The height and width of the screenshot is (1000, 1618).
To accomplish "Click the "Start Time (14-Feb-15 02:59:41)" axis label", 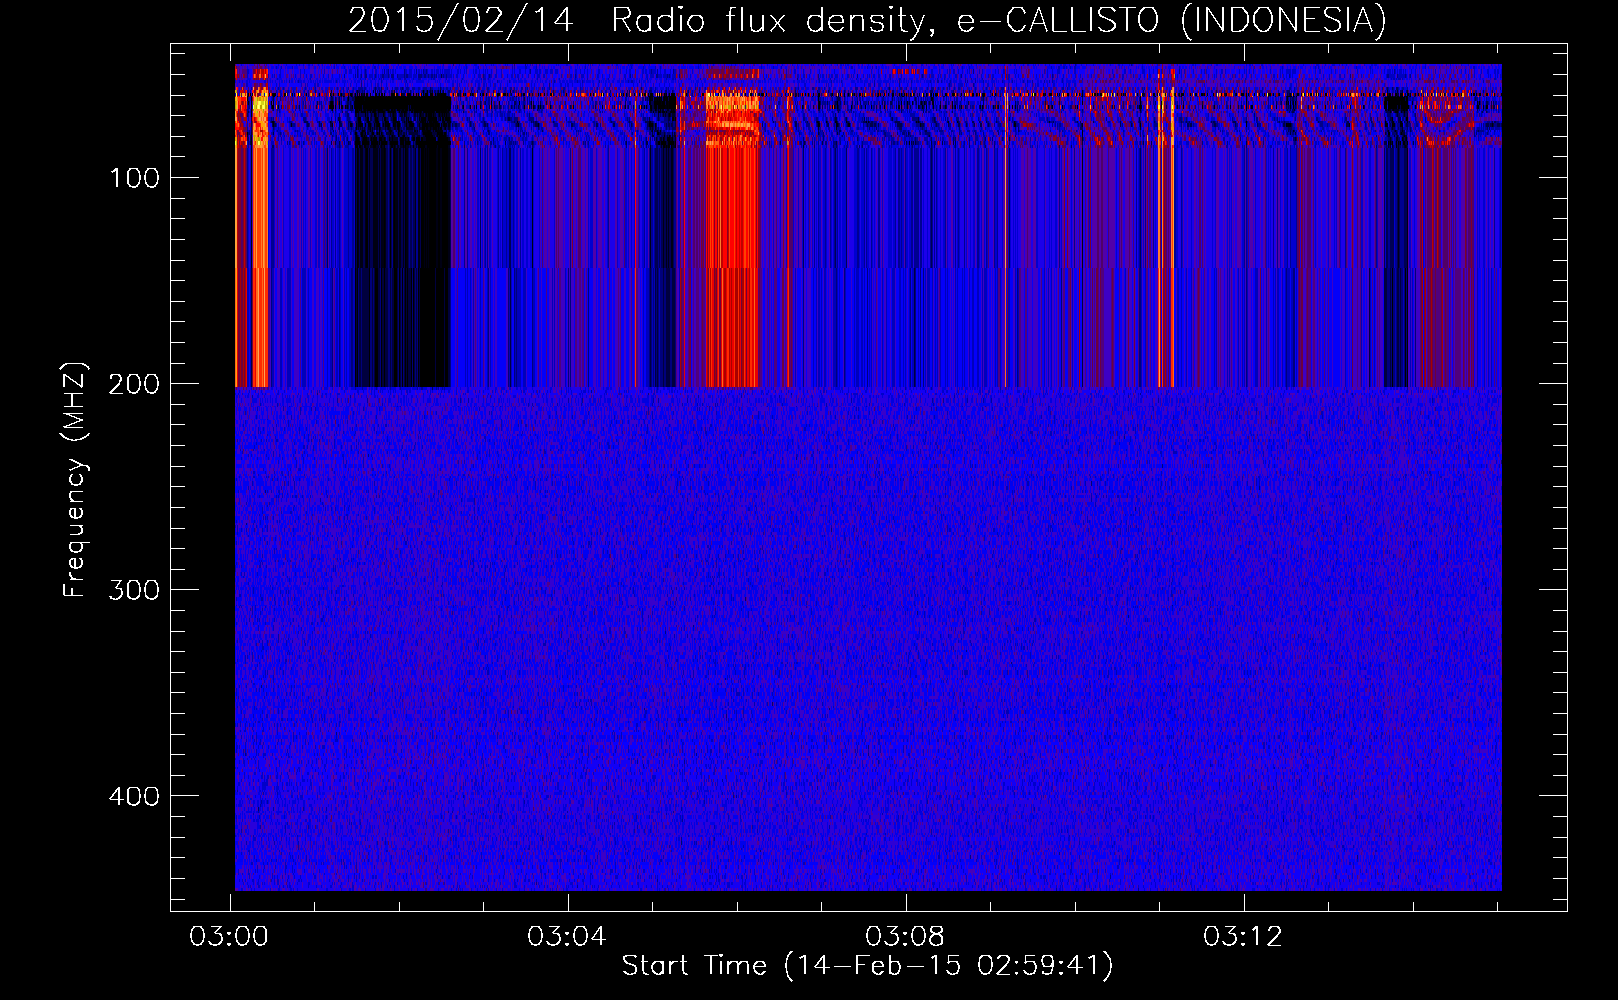I will pyautogui.click(x=867, y=966).
